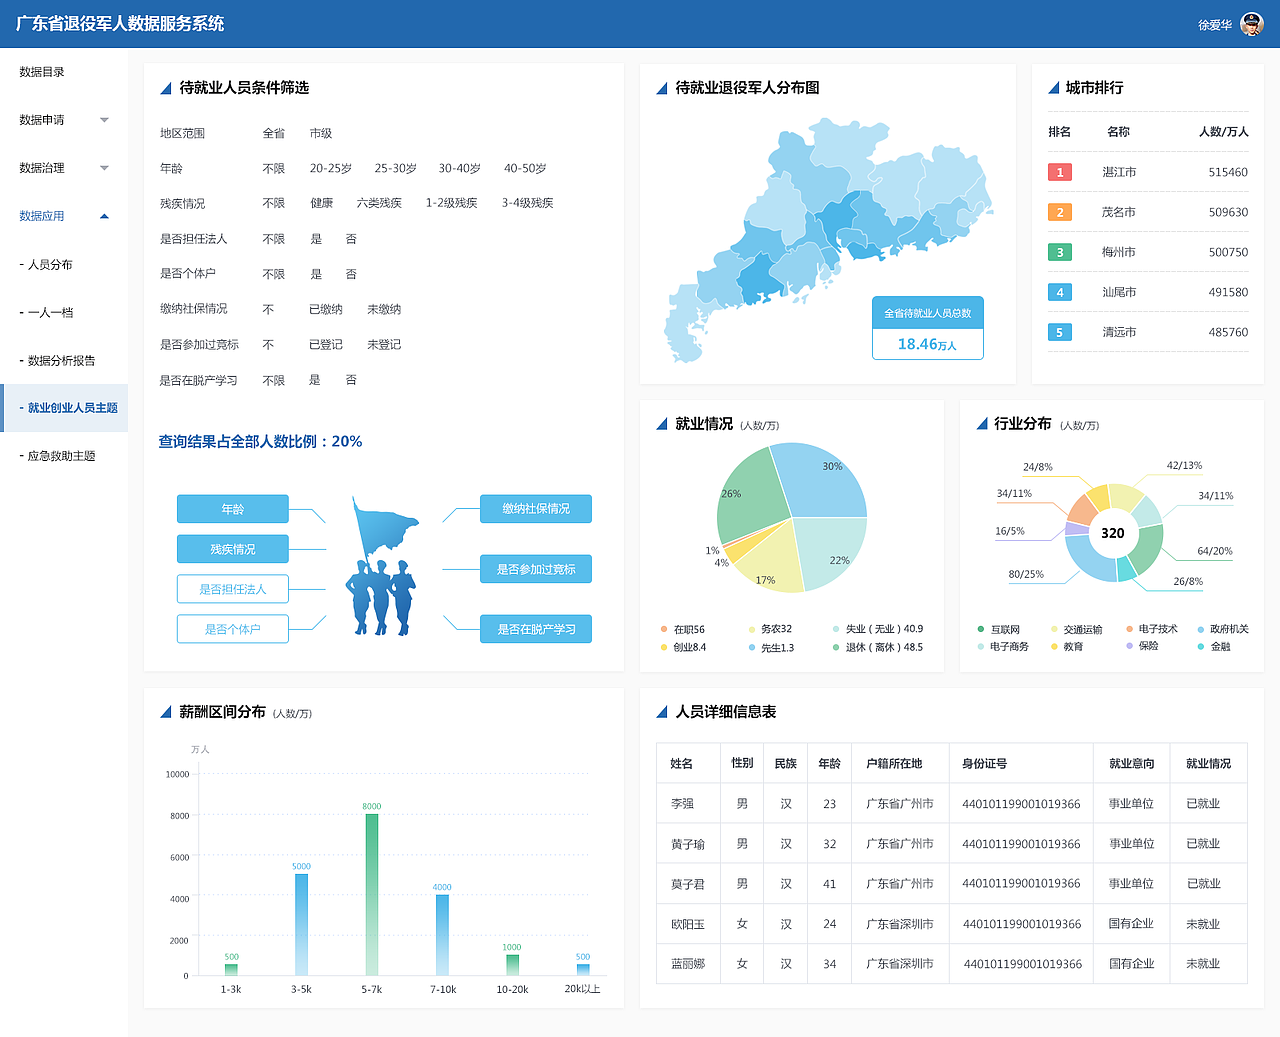Click the 全省待就业人员总数 18.46万人 box
This screenshot has height=1037, width=1280.
pos(928,328)
